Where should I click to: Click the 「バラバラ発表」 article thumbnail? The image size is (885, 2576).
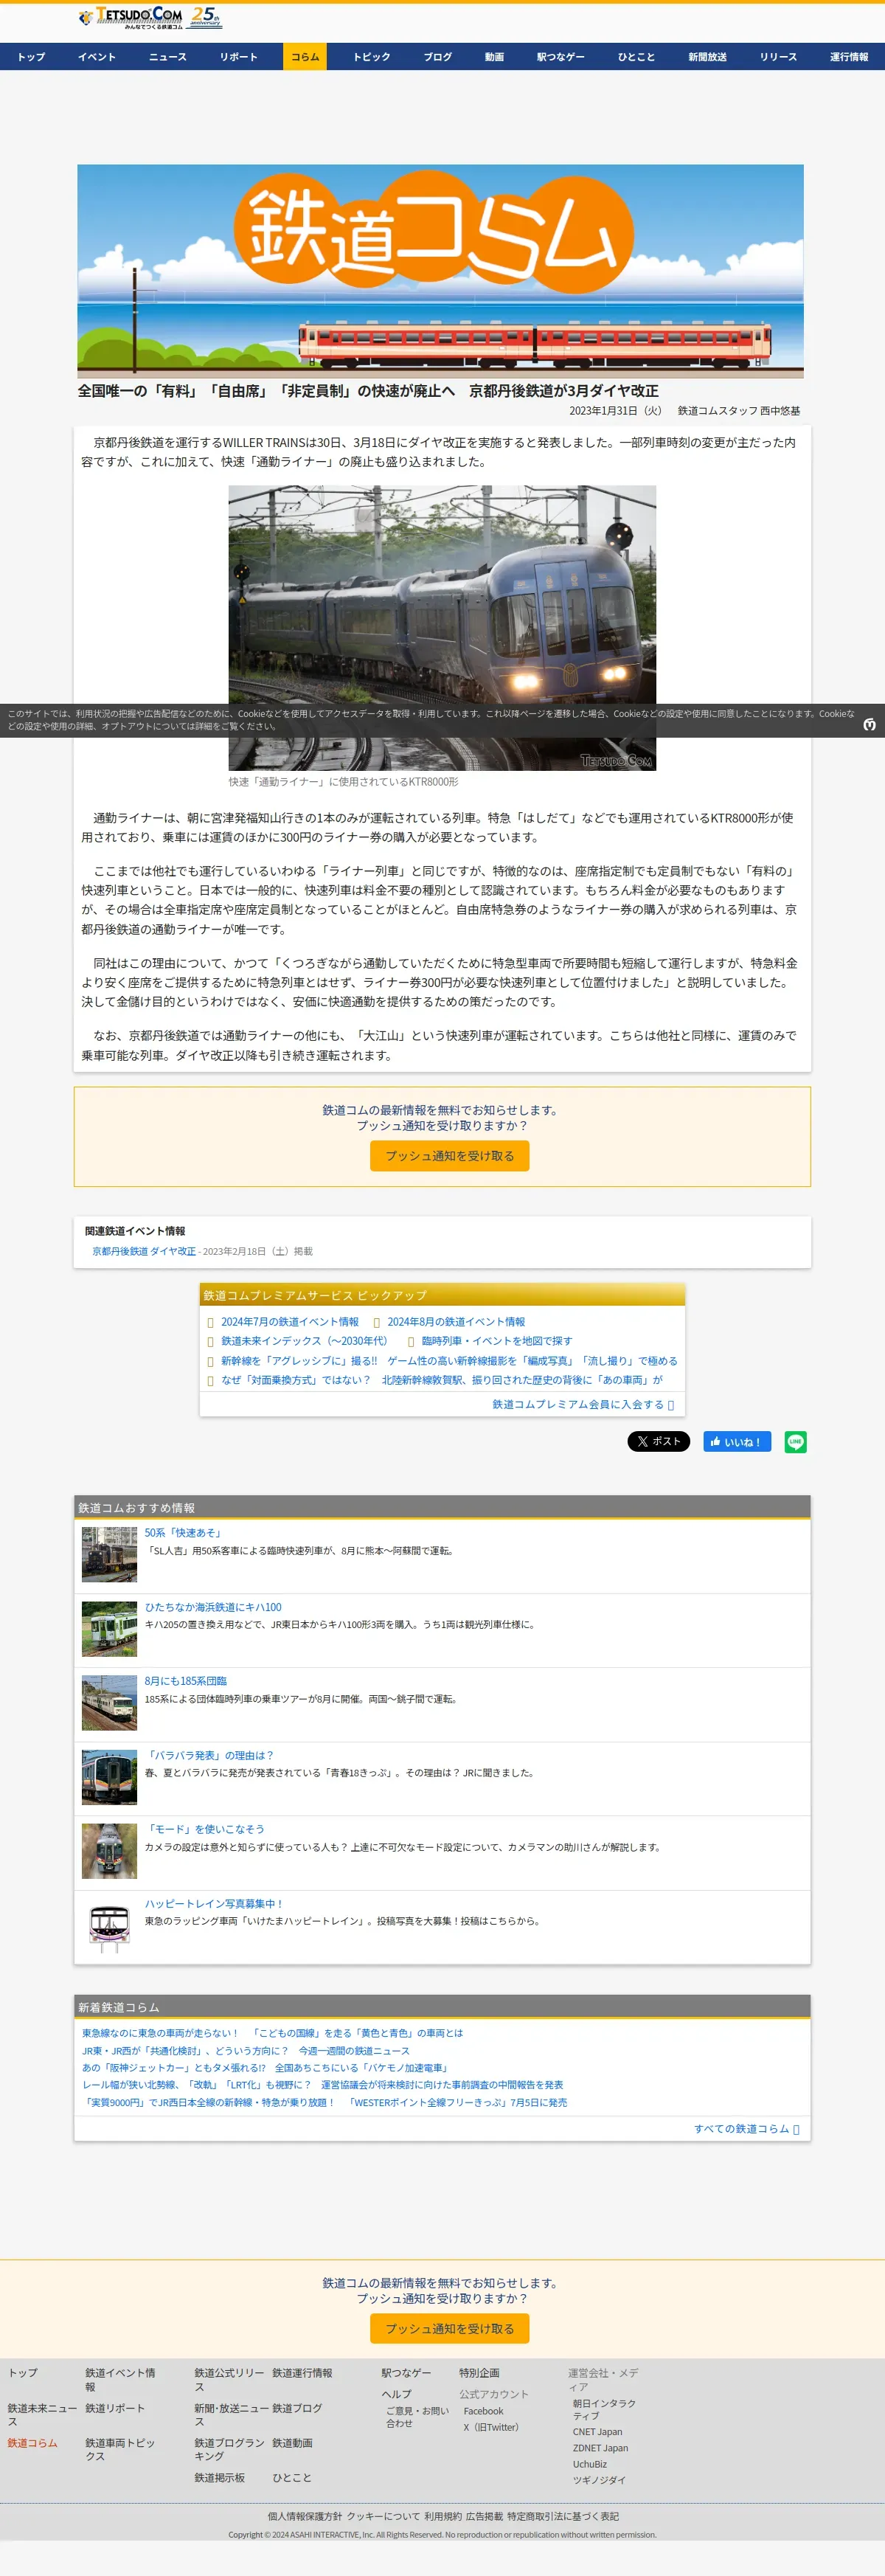click(109, 1776)
